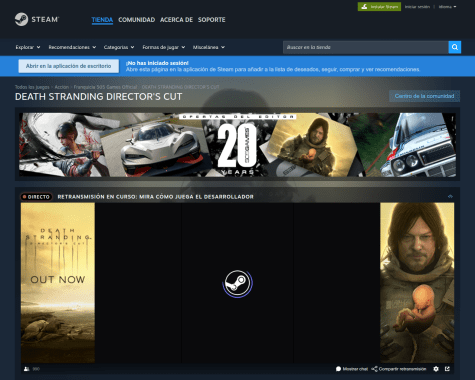Go to the TIENDA tab
The width and height of the screenshot is (475, 380).
click(x=102, y=20)
